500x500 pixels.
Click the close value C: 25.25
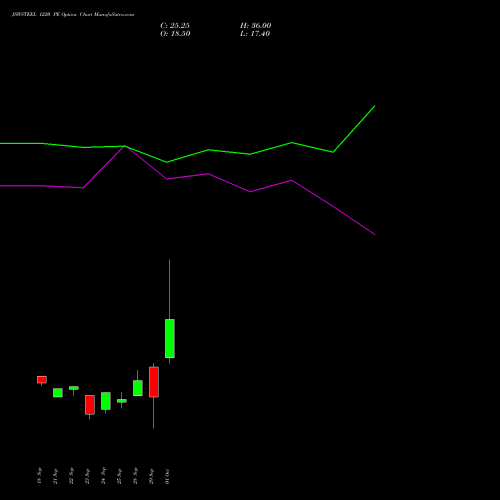pos(175,26)
